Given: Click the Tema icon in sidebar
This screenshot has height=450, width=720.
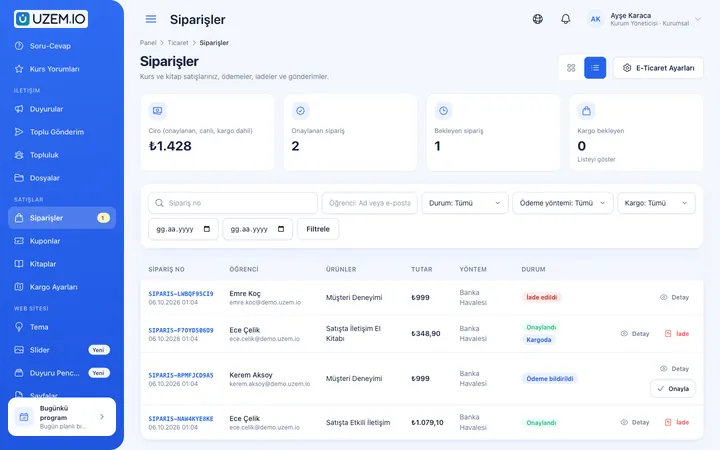Looking at the screenshot, I should pyautogui.click(x=19, y=326).
